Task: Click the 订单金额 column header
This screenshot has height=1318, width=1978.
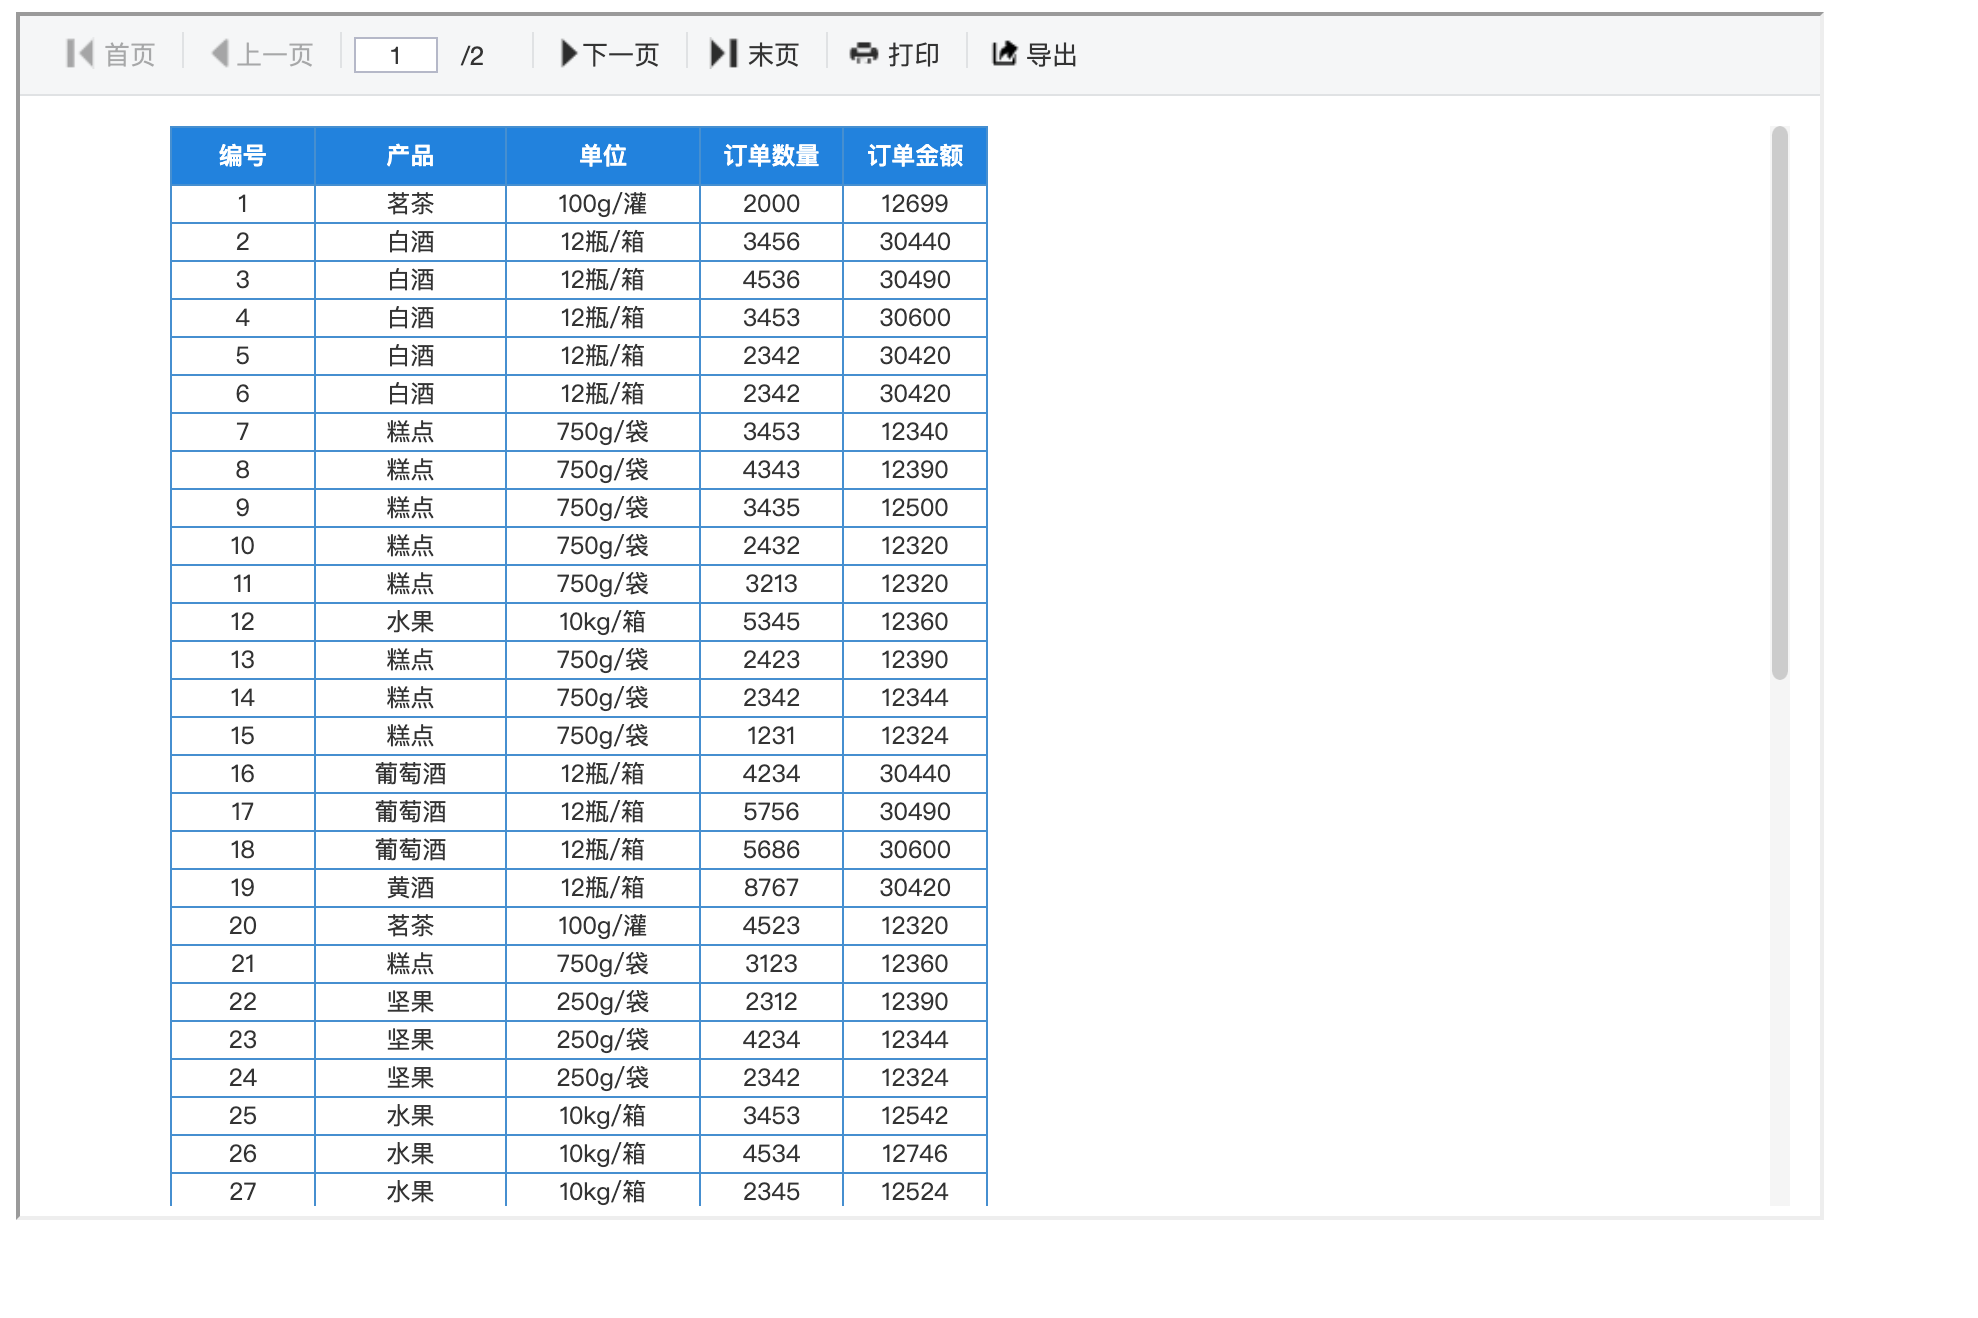Action: (915, 156)
